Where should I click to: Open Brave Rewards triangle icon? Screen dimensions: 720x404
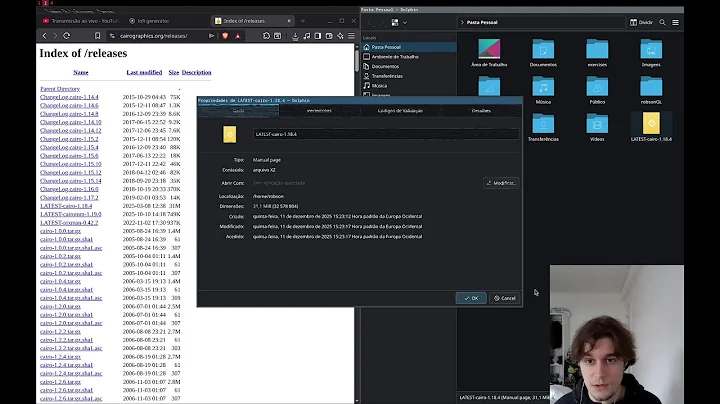click(238, 36)
